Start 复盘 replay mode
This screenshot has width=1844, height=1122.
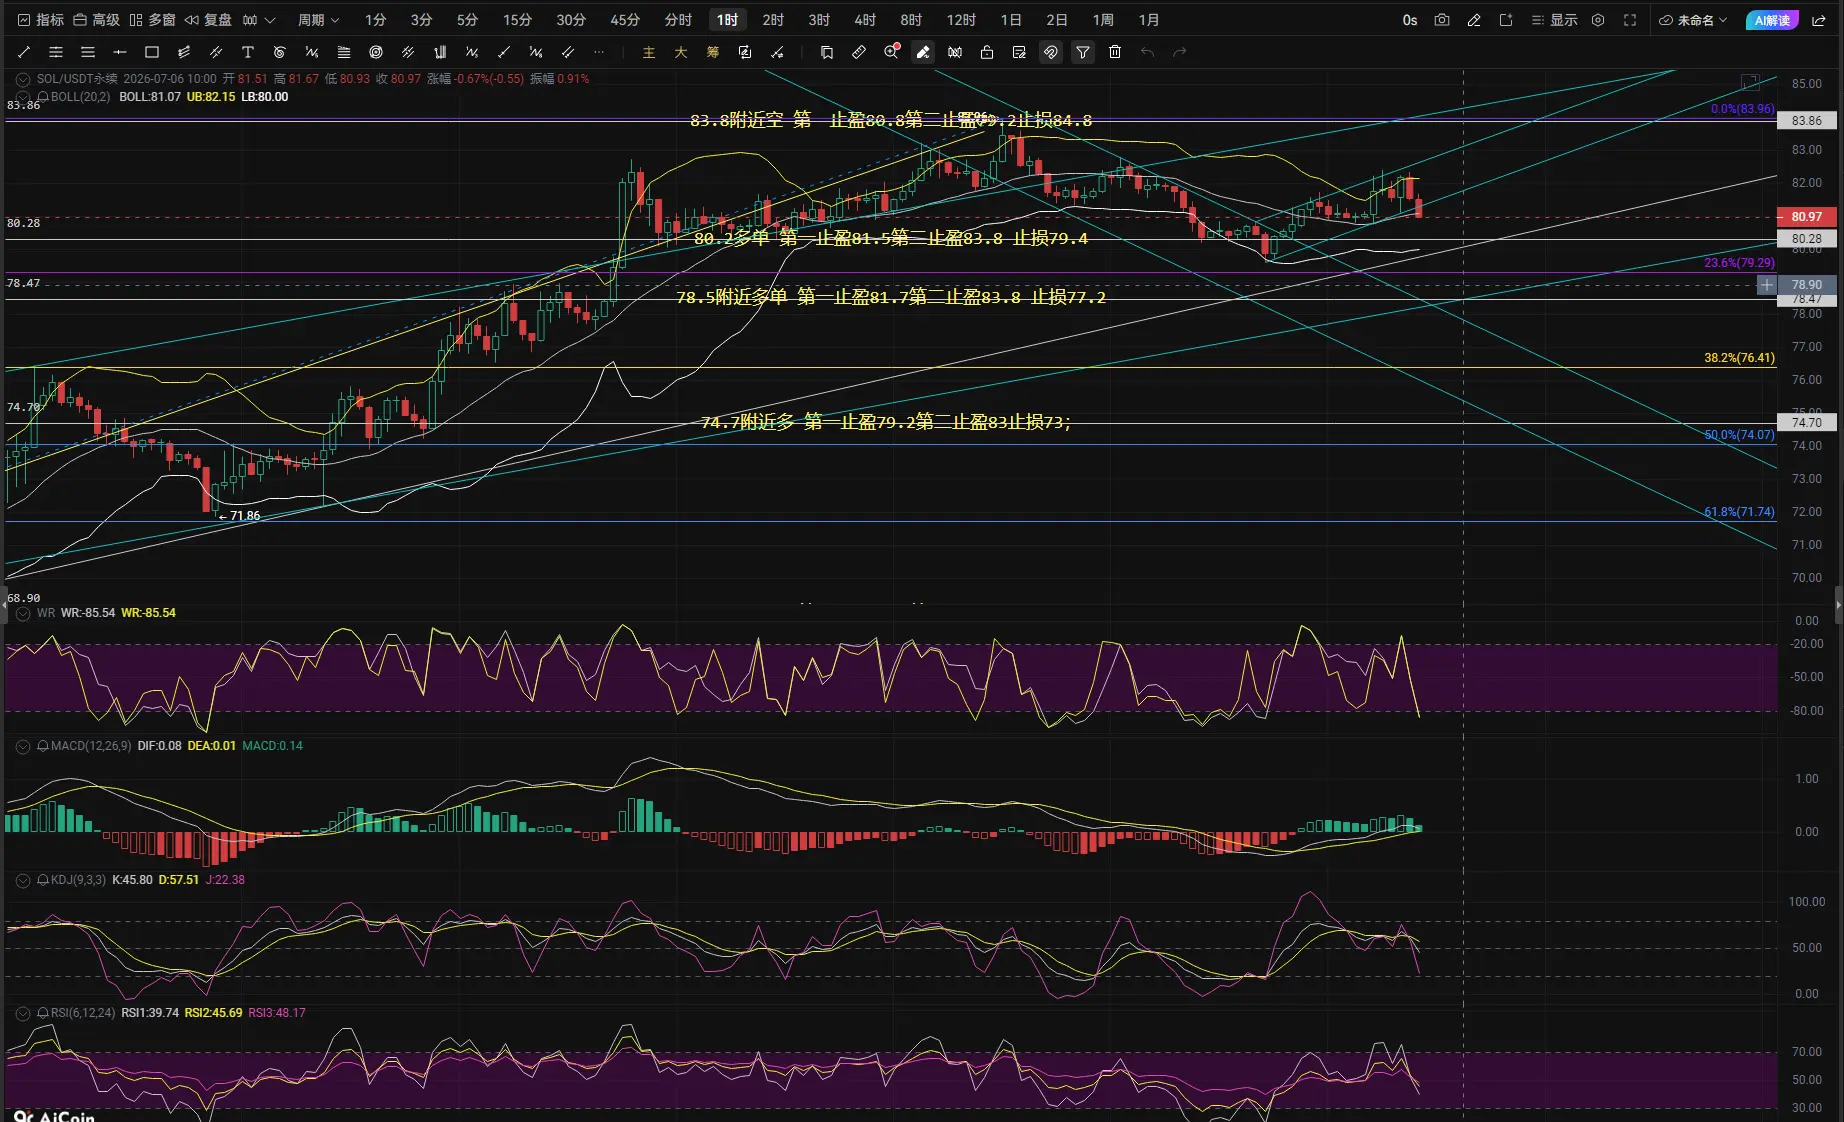209,20
